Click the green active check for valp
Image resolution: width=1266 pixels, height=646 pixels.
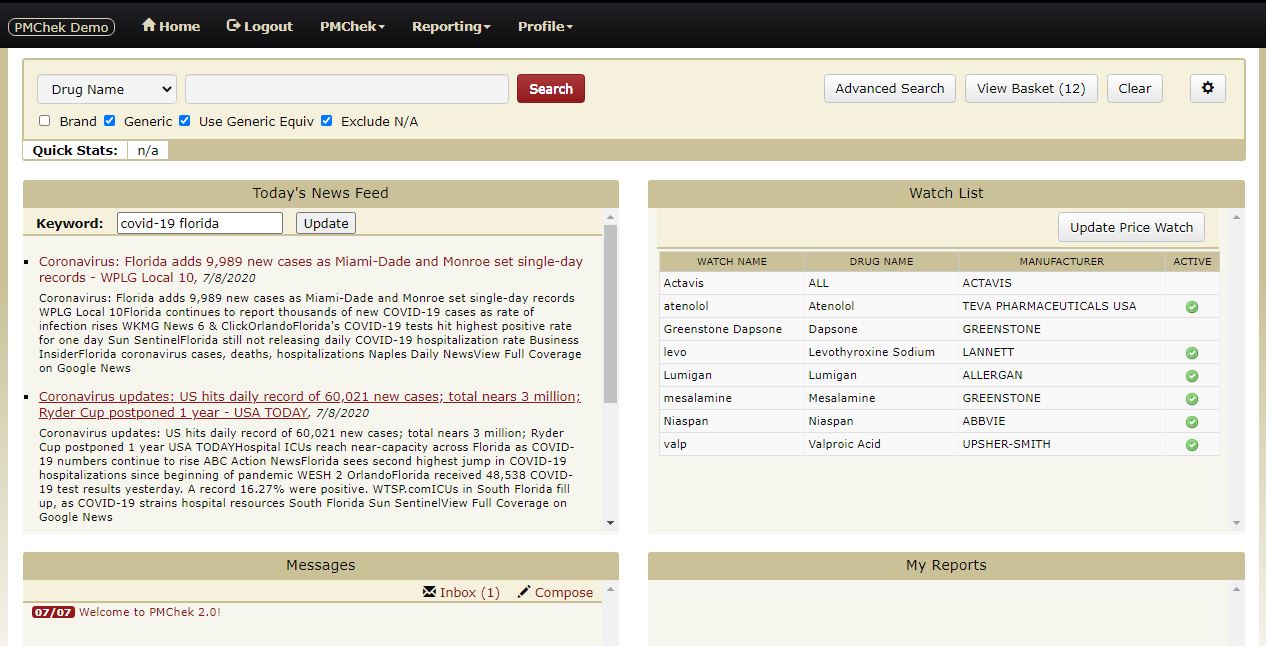1192,445
